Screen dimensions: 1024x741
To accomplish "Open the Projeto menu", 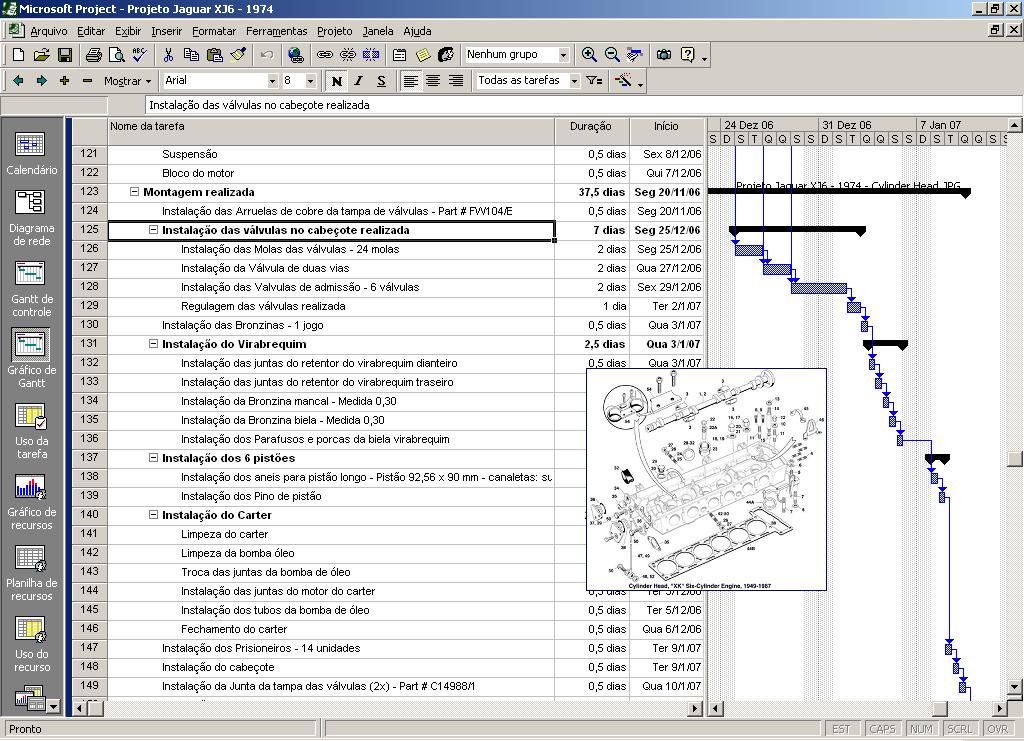I will [335, 31].
